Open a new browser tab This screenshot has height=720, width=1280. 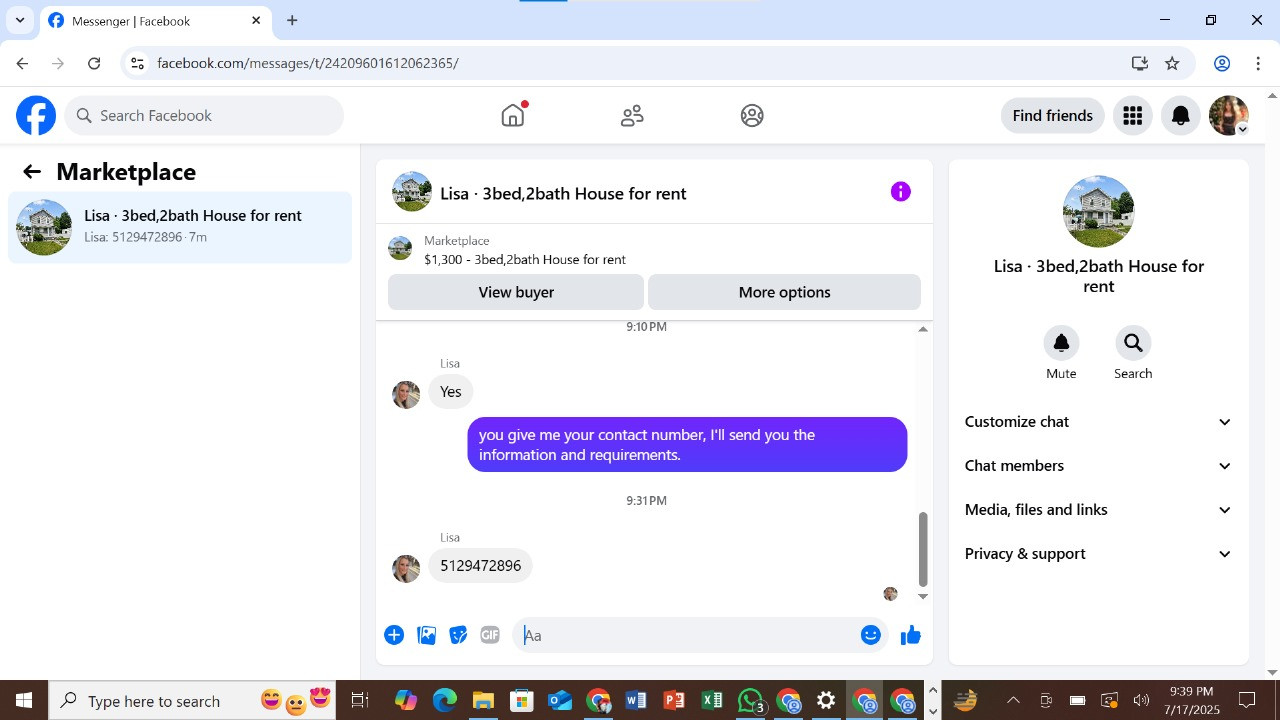click(292, 20)
